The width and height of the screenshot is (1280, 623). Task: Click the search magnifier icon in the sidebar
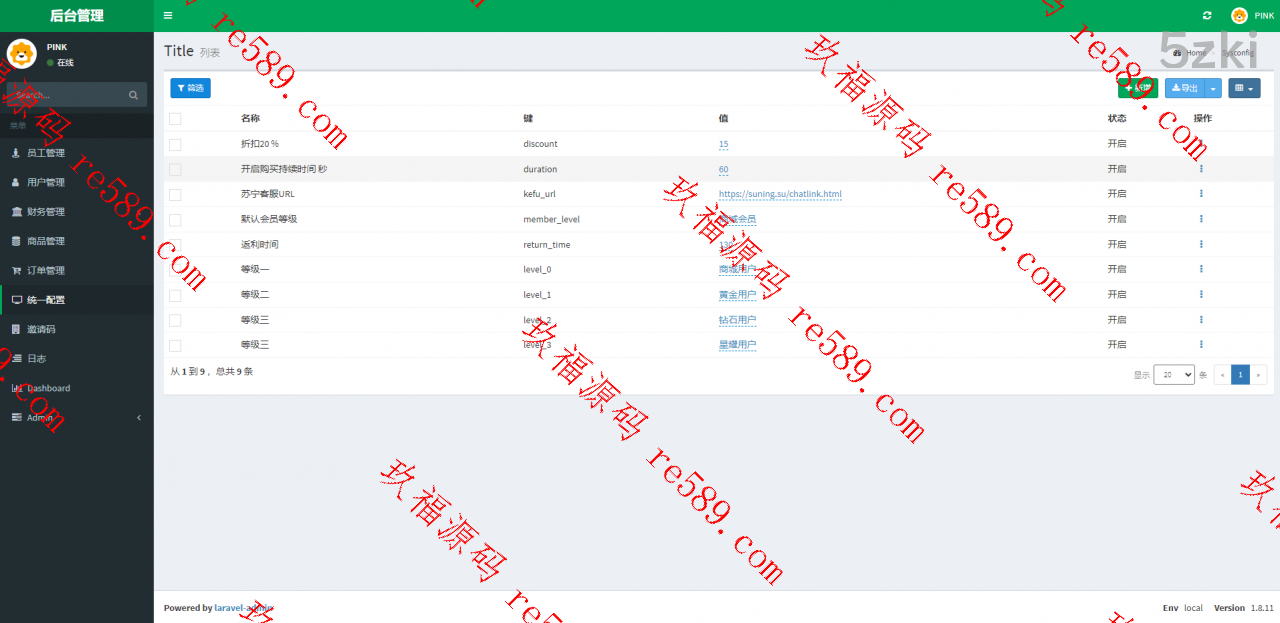133,95
